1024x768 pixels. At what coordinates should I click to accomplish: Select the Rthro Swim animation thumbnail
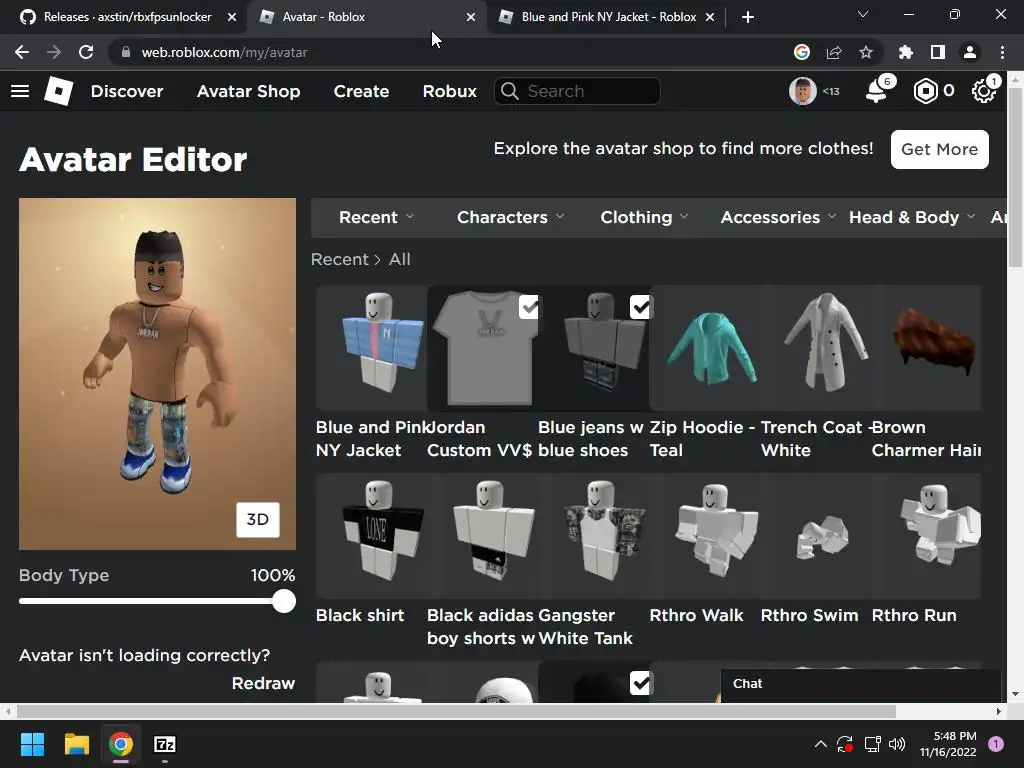[816, 536]
